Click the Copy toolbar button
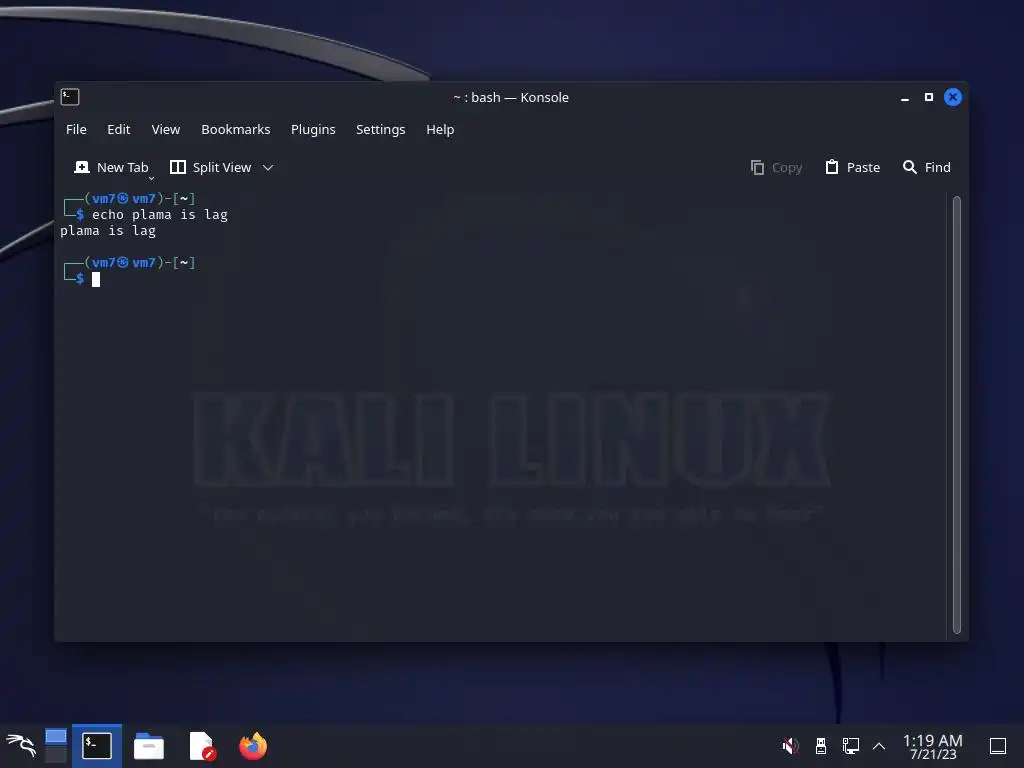The image size is (1024, 768). (776, 167)
